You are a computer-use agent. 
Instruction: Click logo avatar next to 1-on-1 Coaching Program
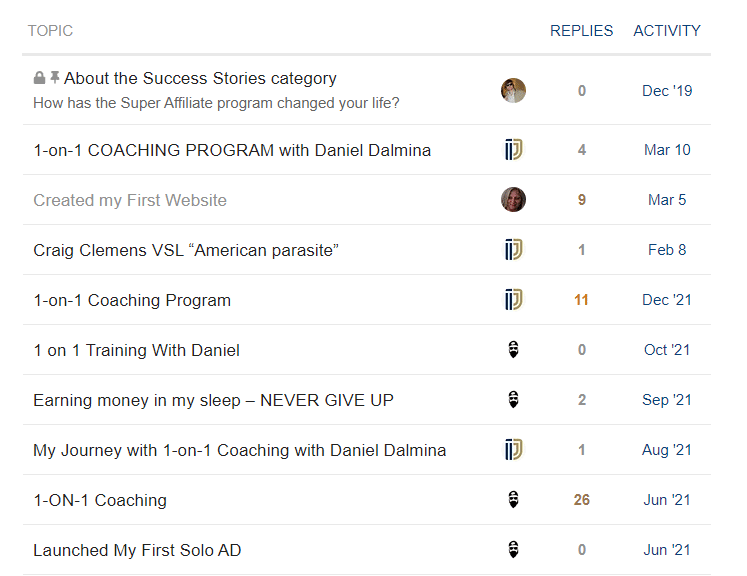tap(514, 300)
